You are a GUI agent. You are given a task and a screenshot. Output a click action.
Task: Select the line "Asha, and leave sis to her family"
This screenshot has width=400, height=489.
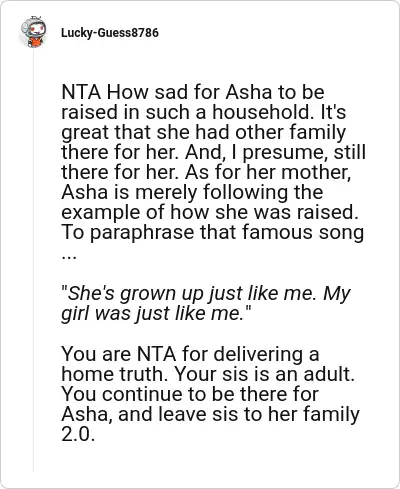(x=211, y=414)
